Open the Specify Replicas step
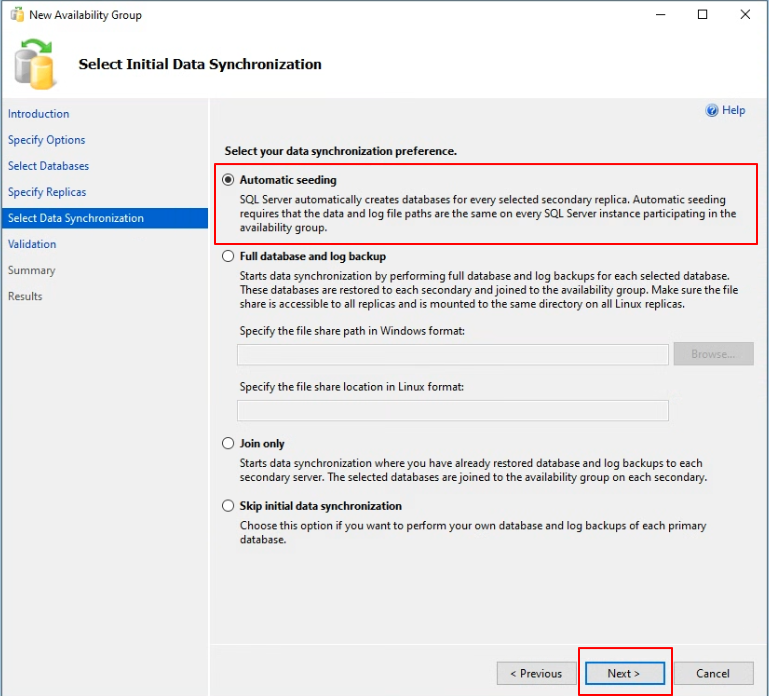The height and width of the screenshot is (696, 769). coord(47,192)
